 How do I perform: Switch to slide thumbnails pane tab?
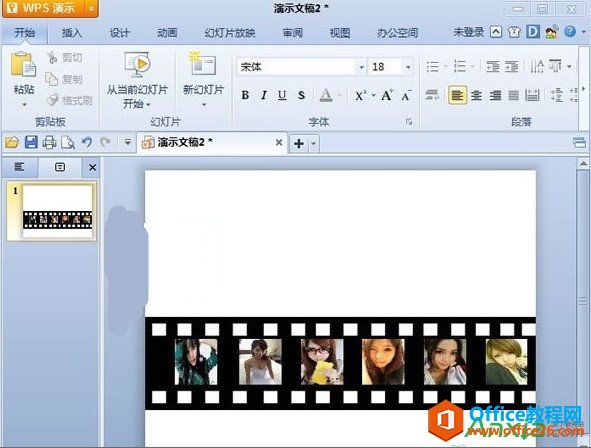point(60,167)
